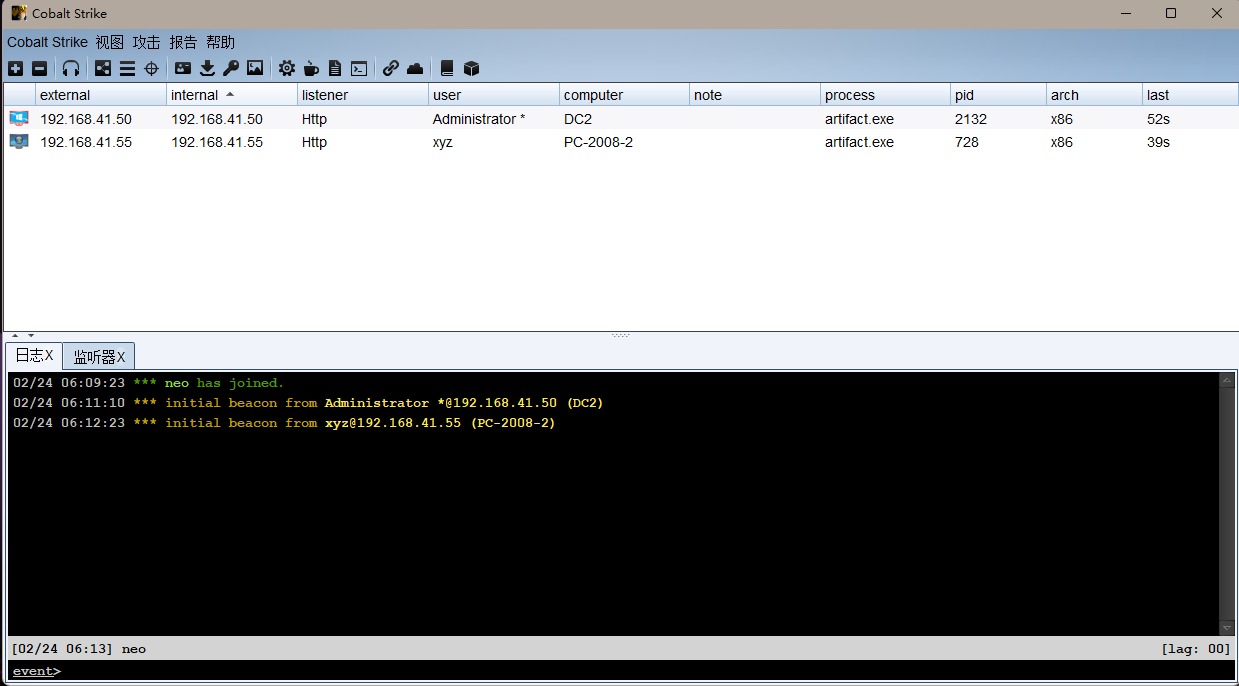Expand split pane using the tiny down arrow
Viewport: 1239px width, 686px height.
pos(30,335)
